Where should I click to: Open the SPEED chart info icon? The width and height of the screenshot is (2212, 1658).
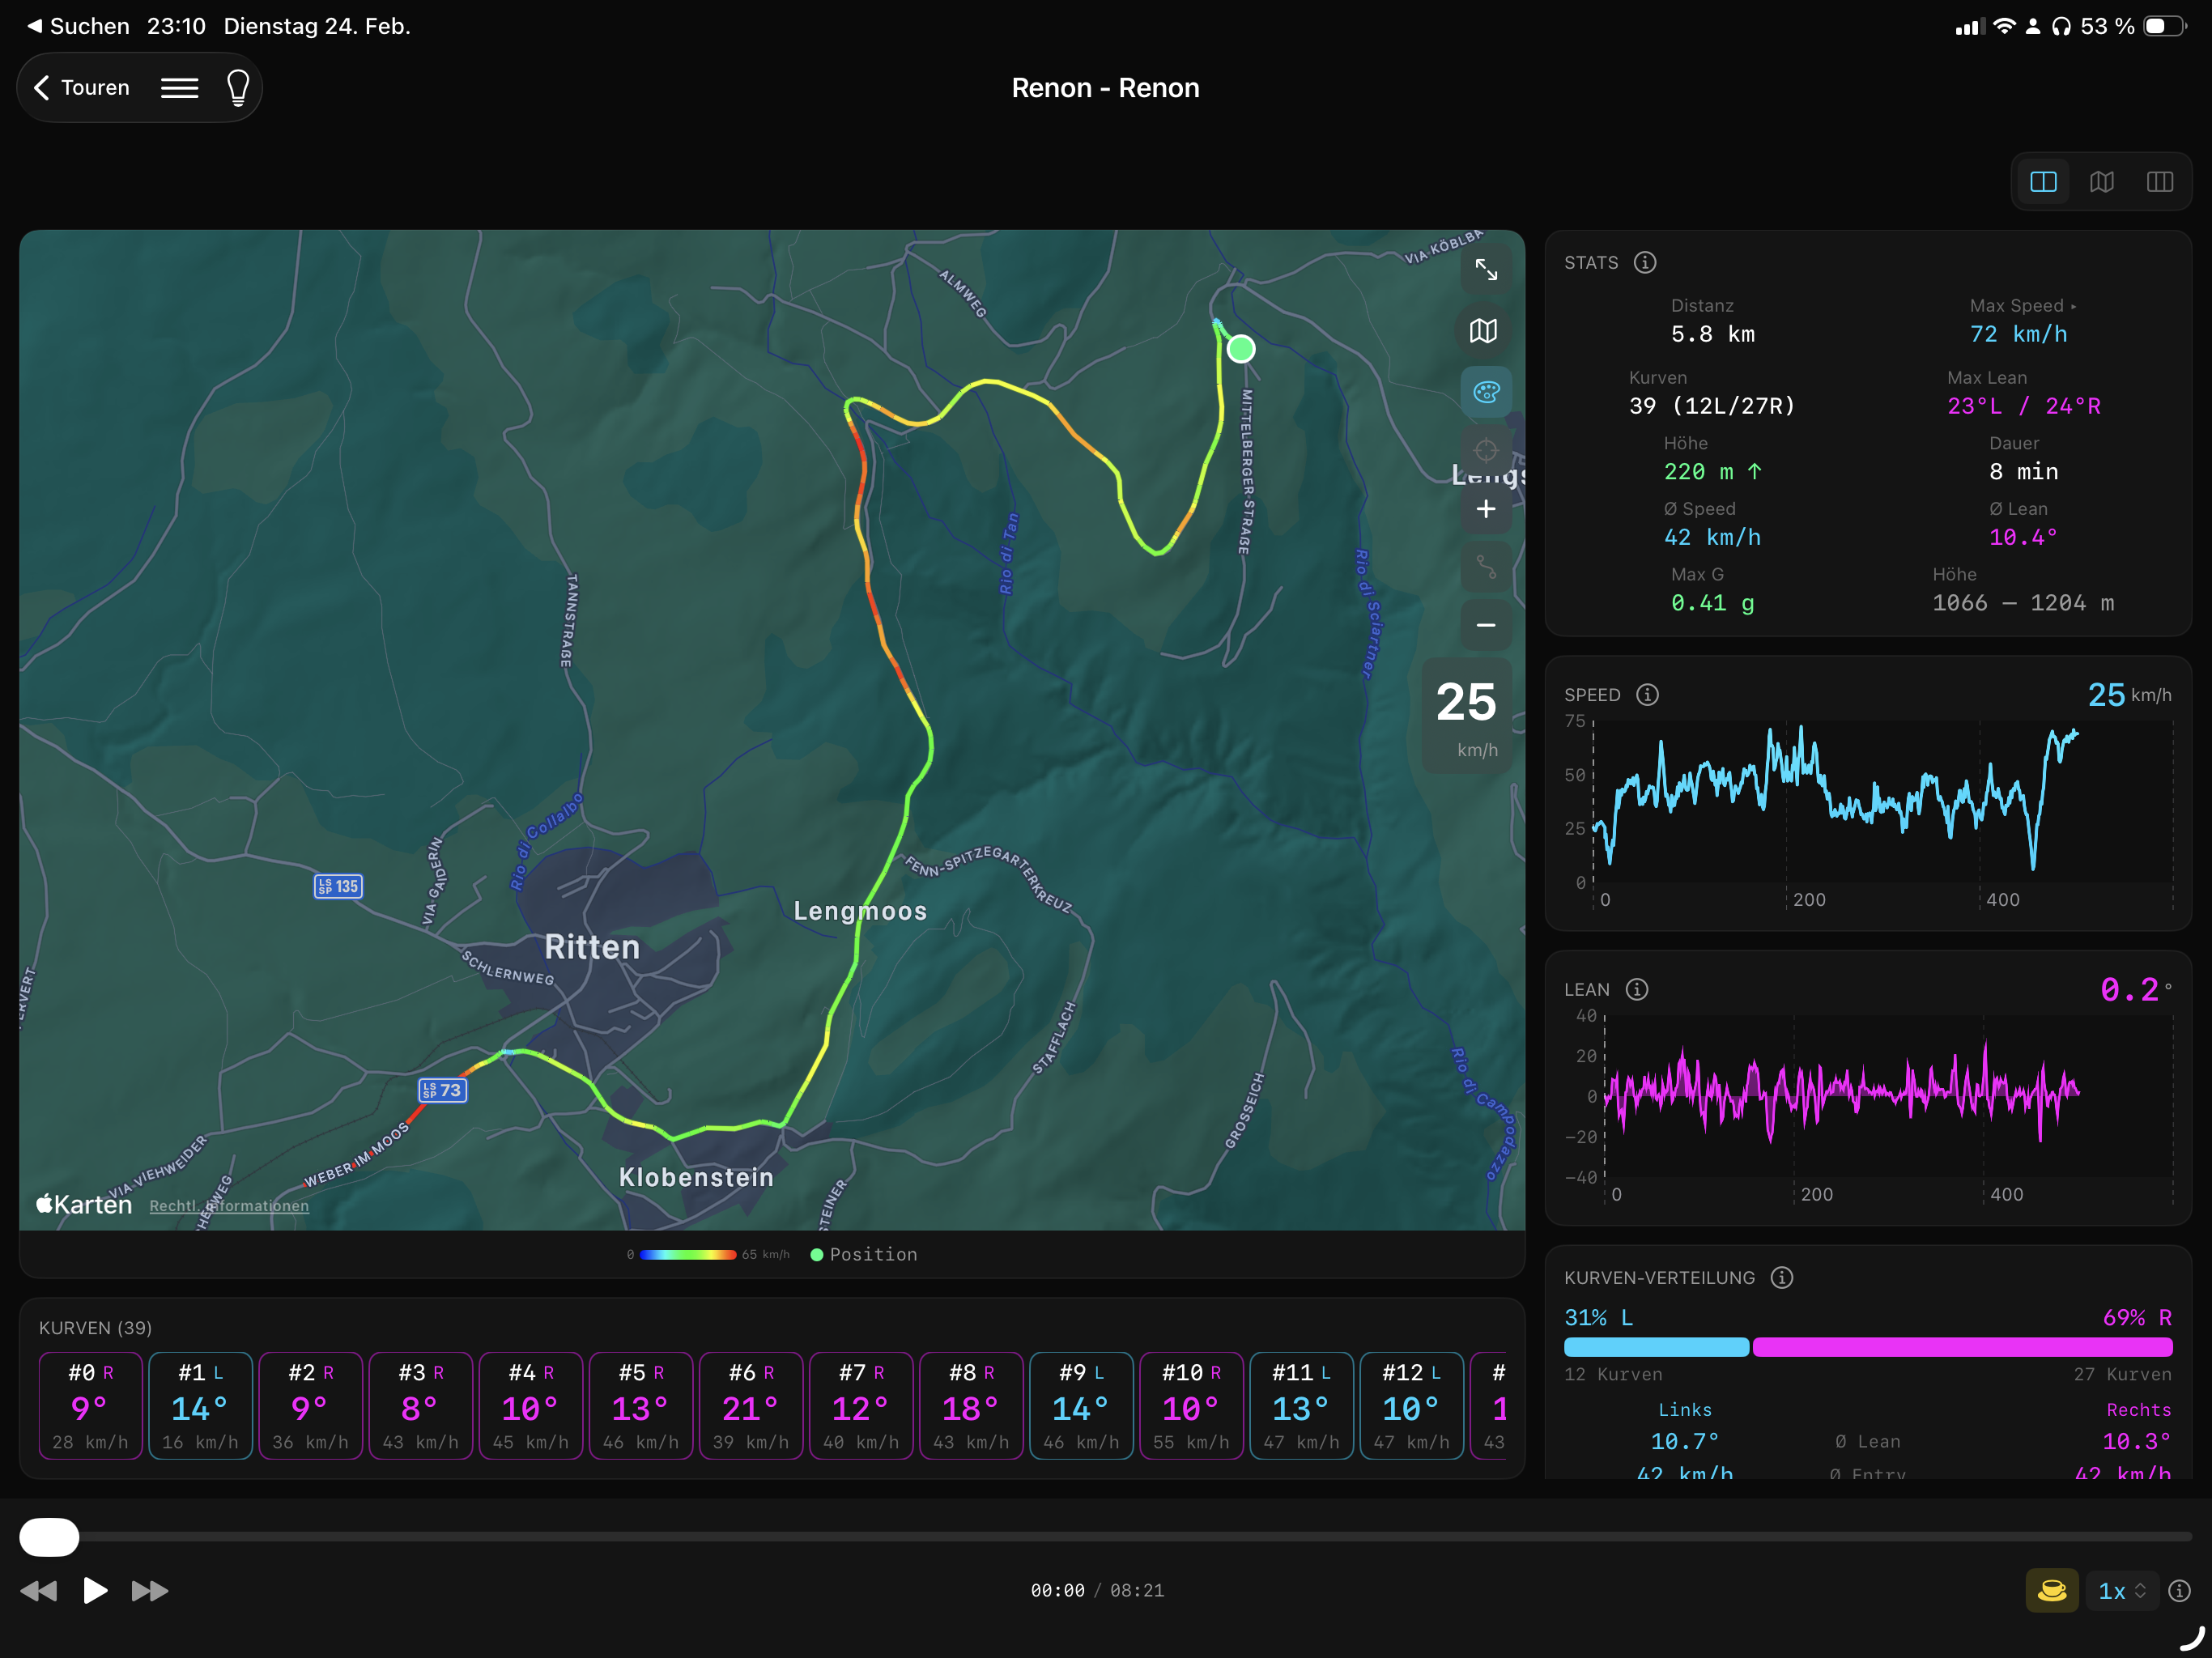(x=1647, y=695)
